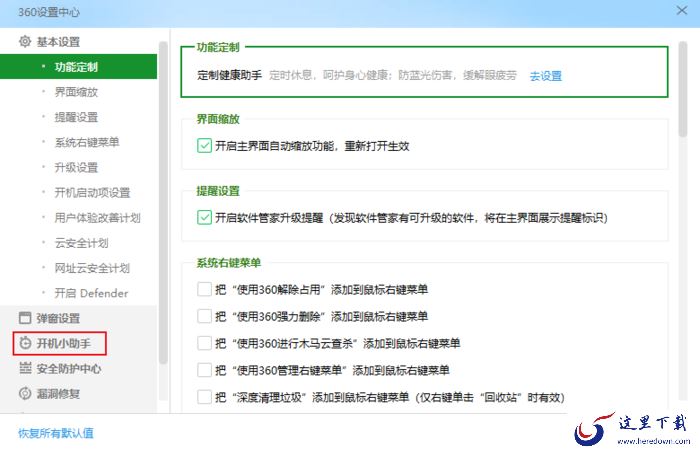This screenshot has height=449, width=700.
Task: Select 开启 Defender in the sidebar
Action: coord(91,293)
